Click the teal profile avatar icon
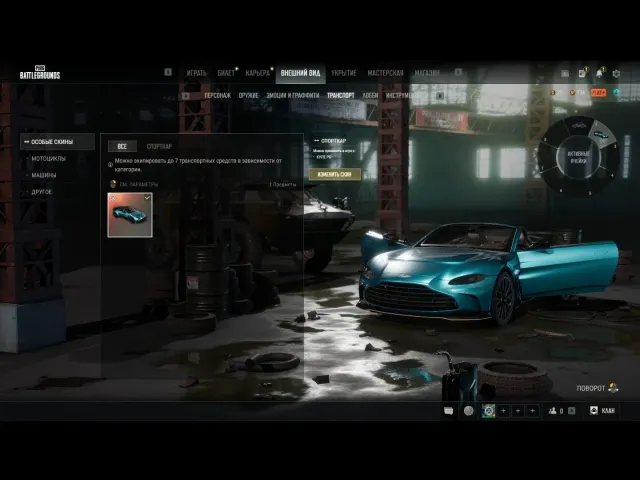Image resolution: width=640 pixels, height=480 pixels. [x=617, y=93]
